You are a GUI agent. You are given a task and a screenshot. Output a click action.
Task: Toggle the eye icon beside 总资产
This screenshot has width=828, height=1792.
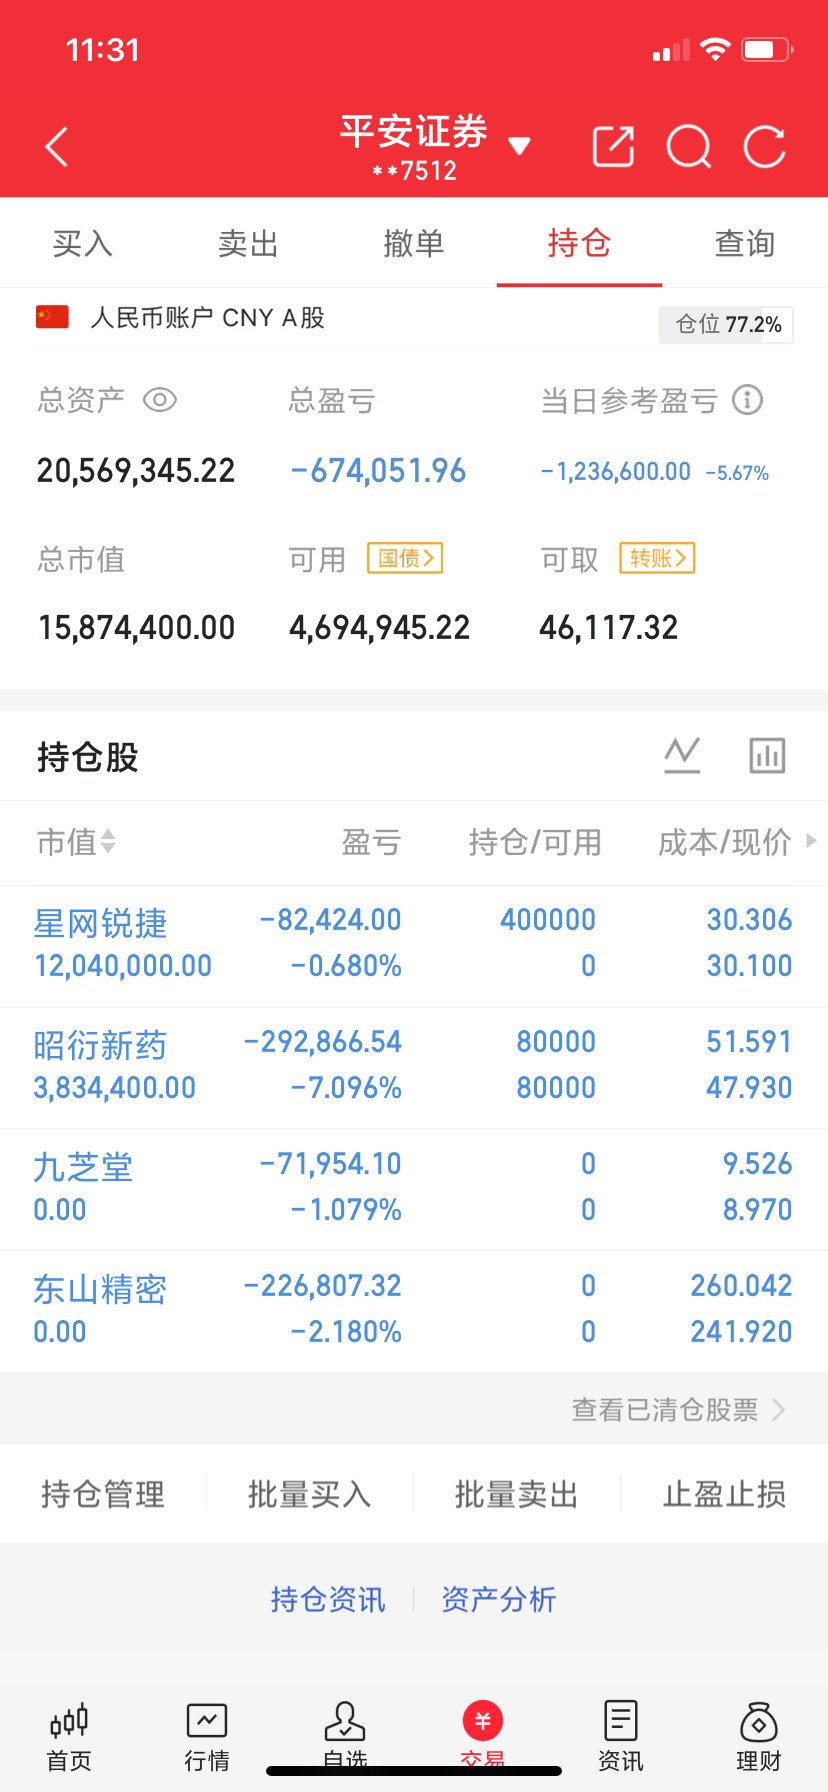click(160, 400)
